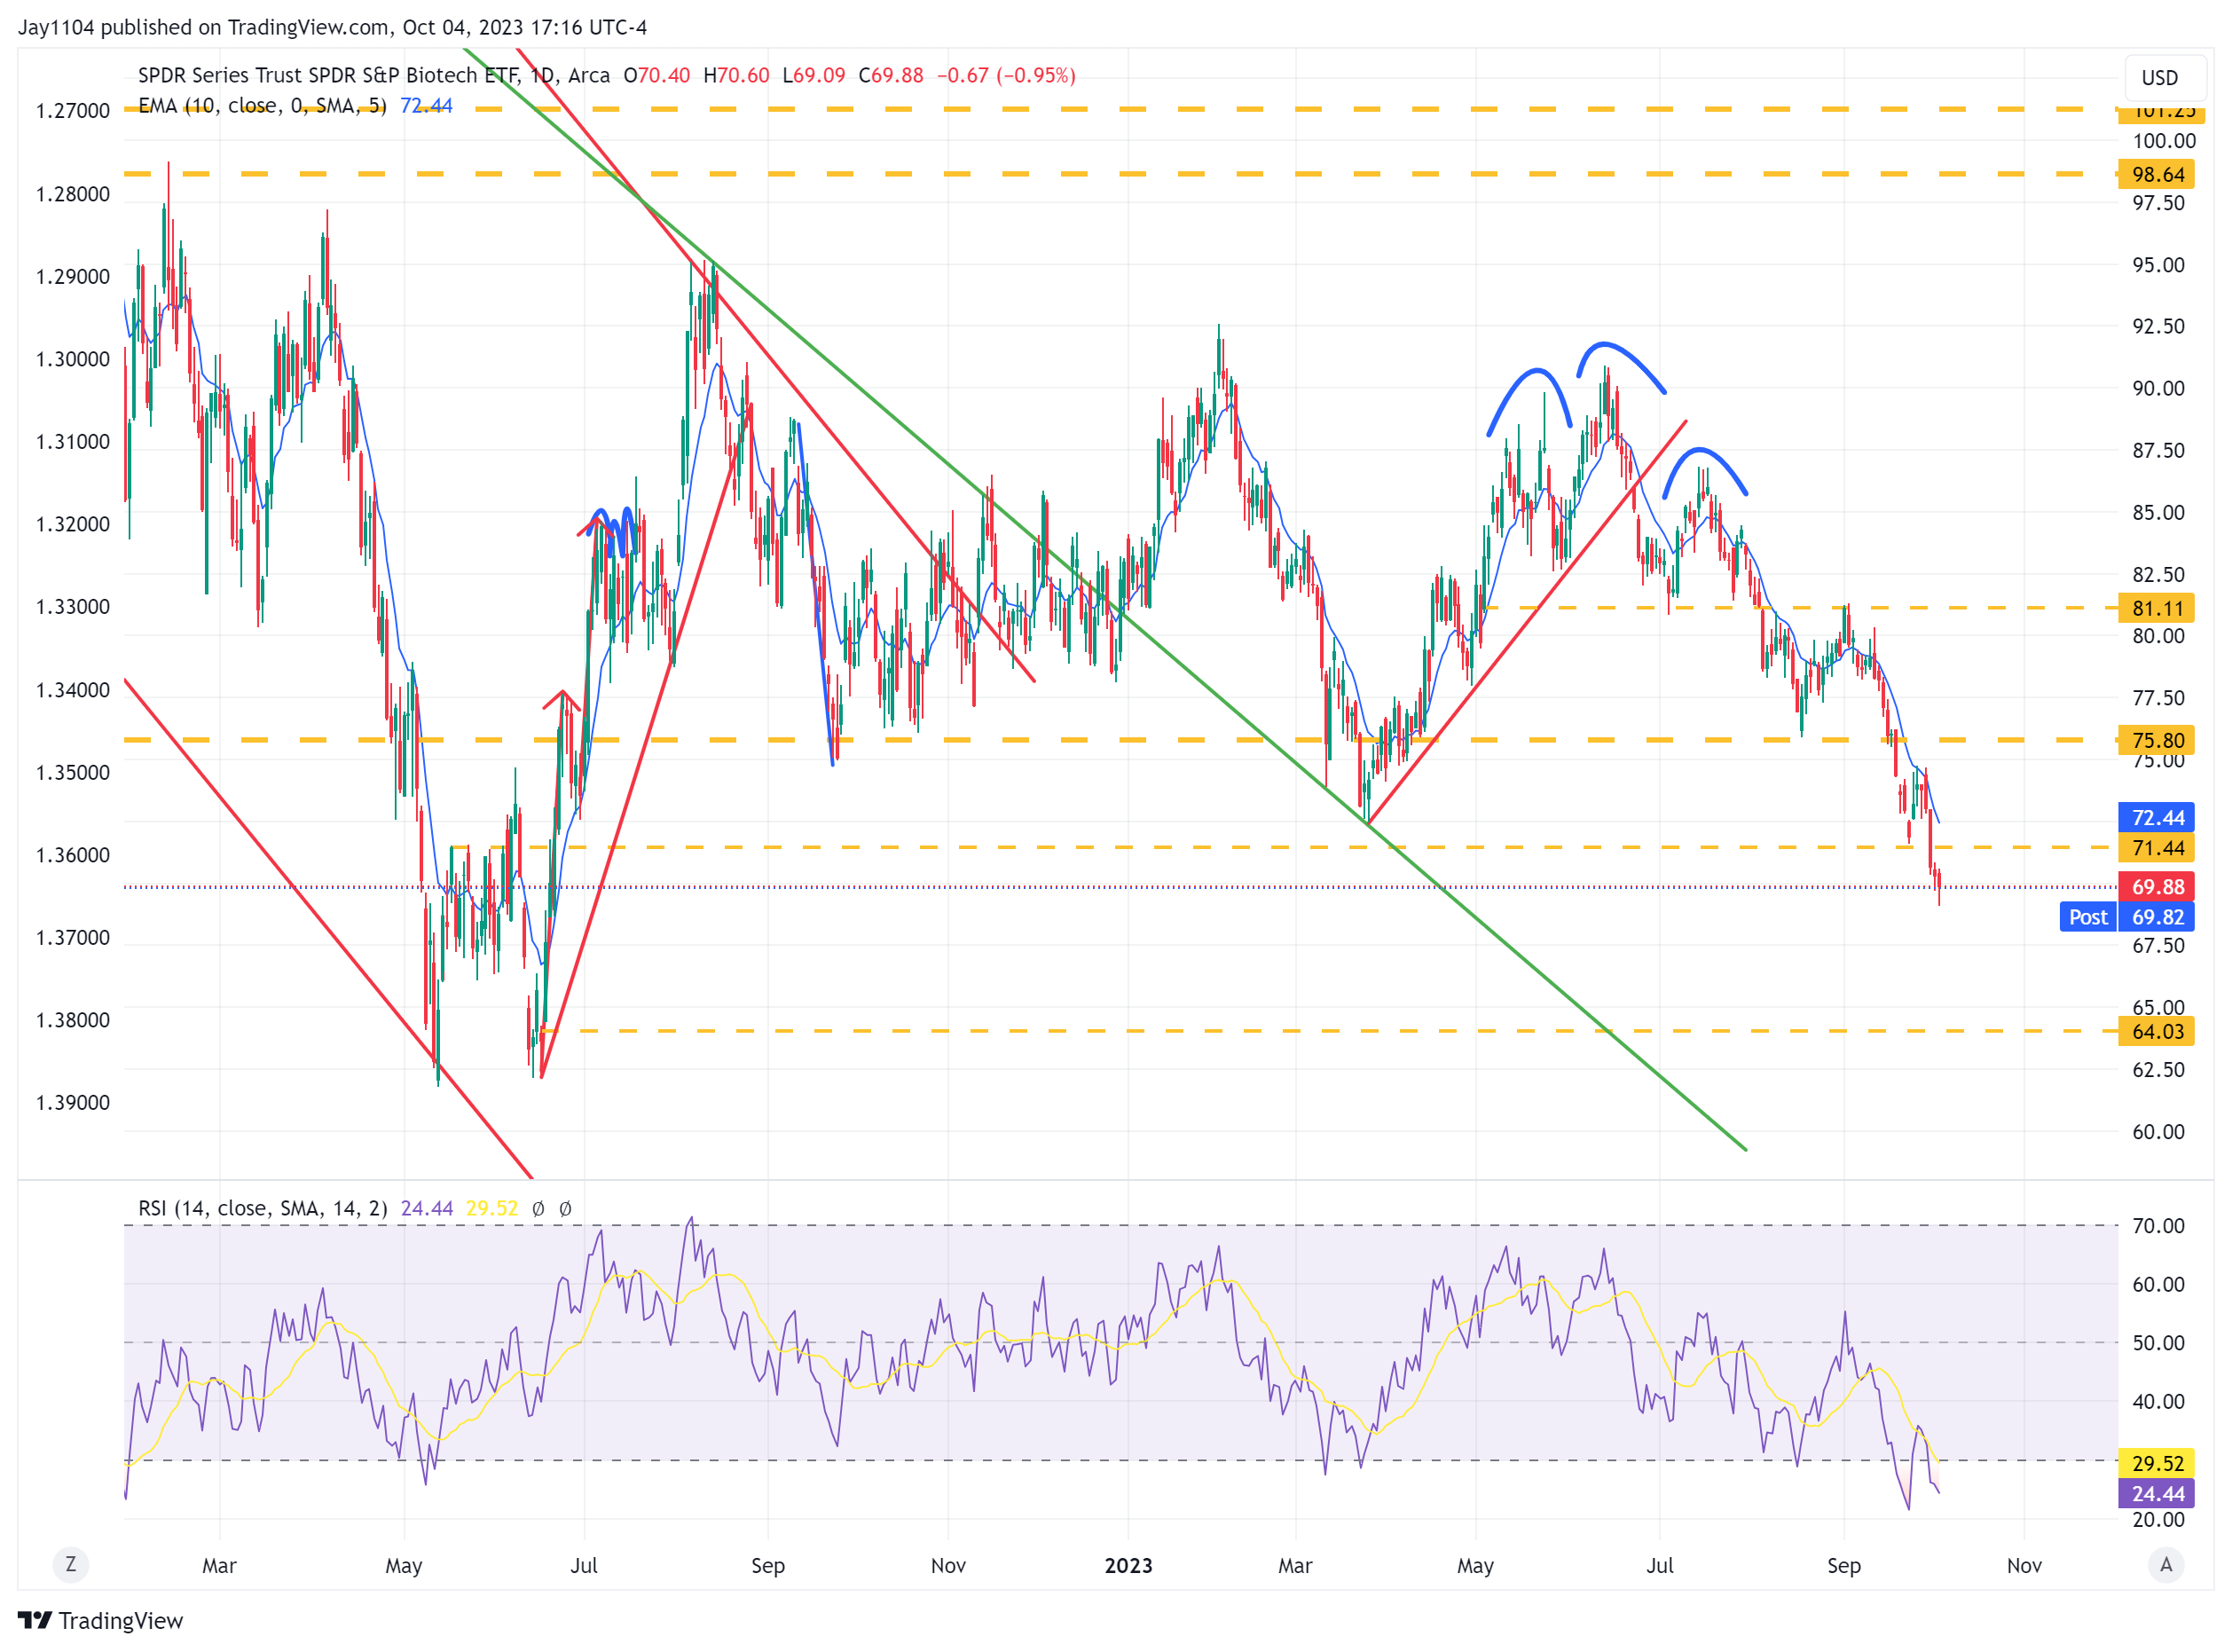The width and height of the screenshot is (2232, 1652).
Task: Click the SPDR S&P Biotech ETF title
Action: [374, 75]
